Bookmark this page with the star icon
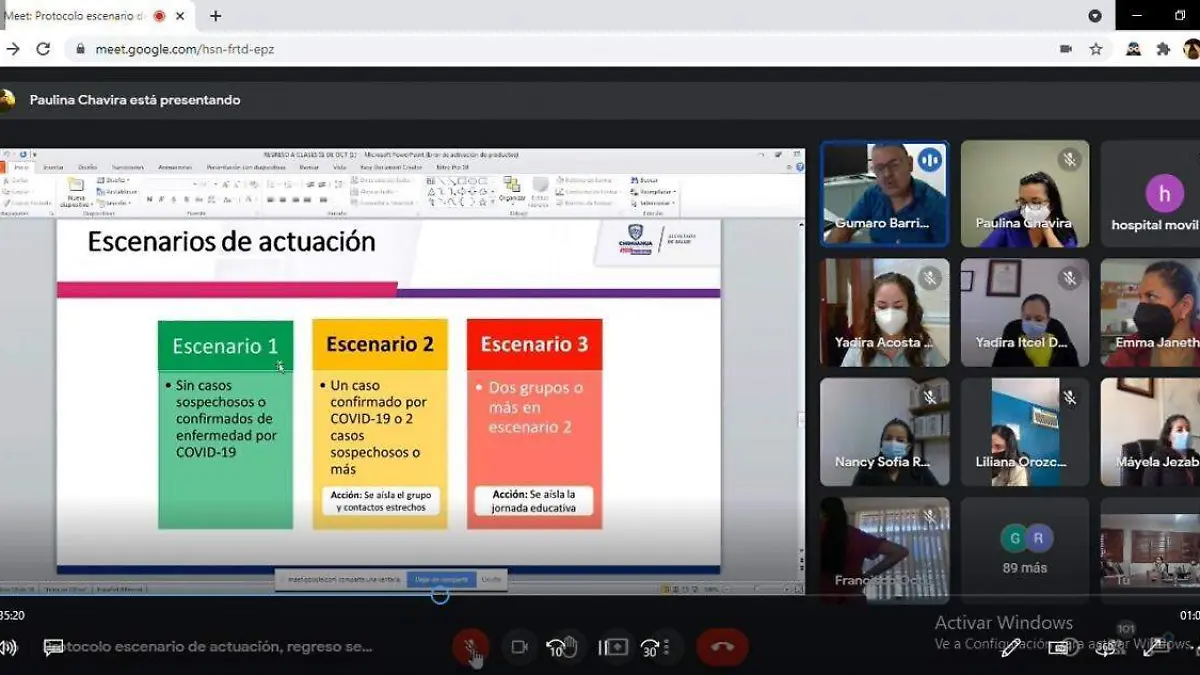 coord(1096,49)
